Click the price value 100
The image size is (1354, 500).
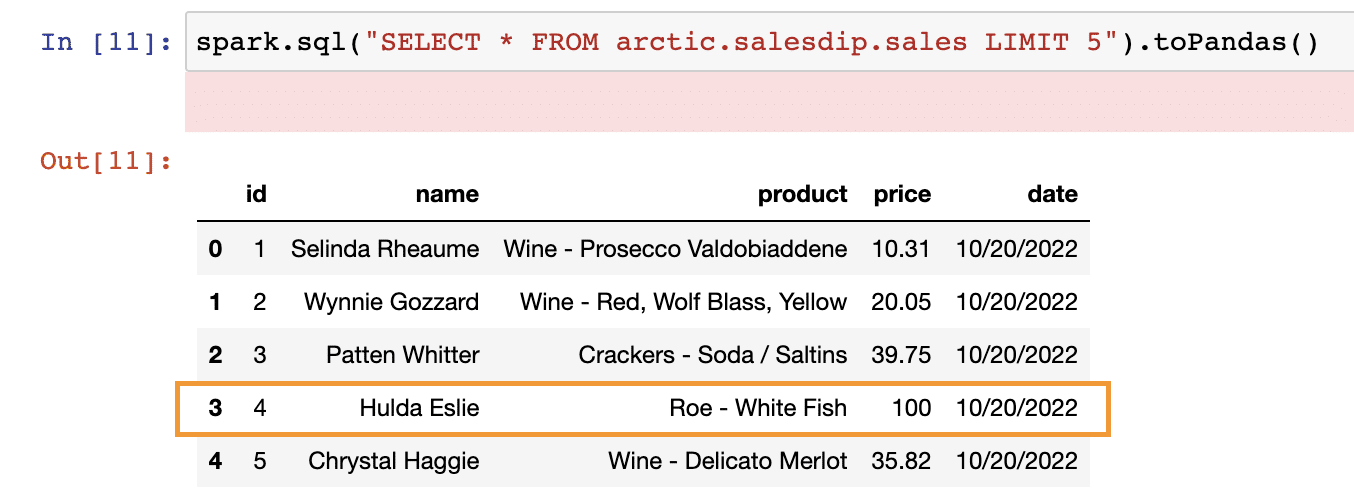[912, 407]
